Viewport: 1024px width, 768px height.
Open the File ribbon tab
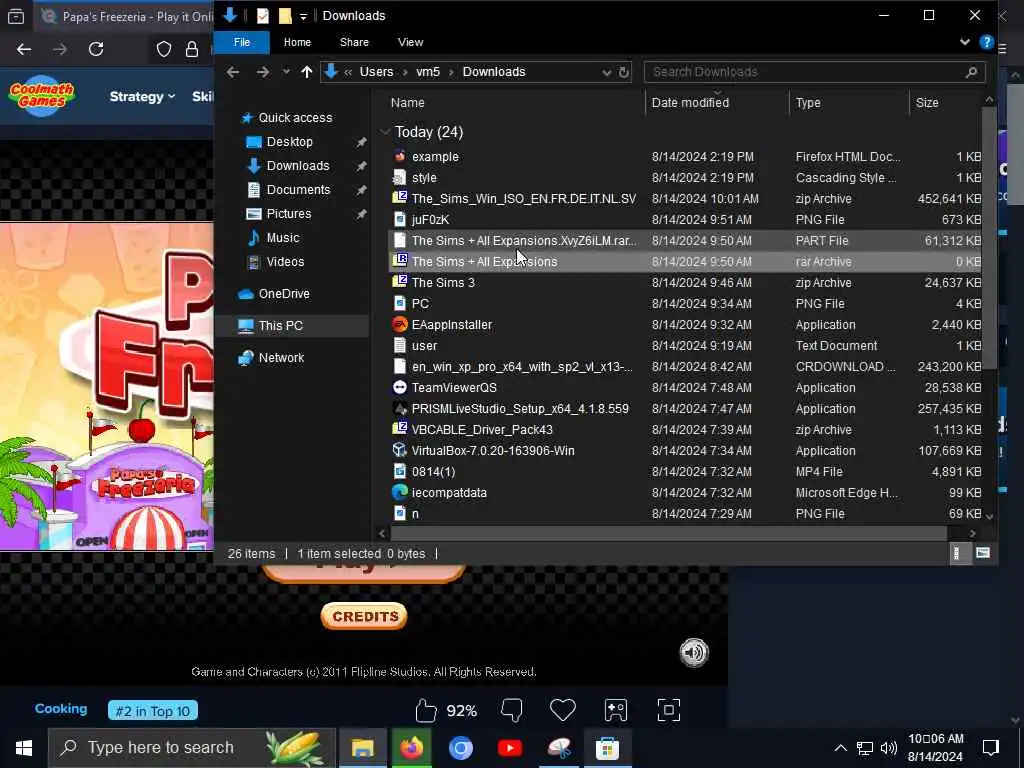tap(242, 42)
